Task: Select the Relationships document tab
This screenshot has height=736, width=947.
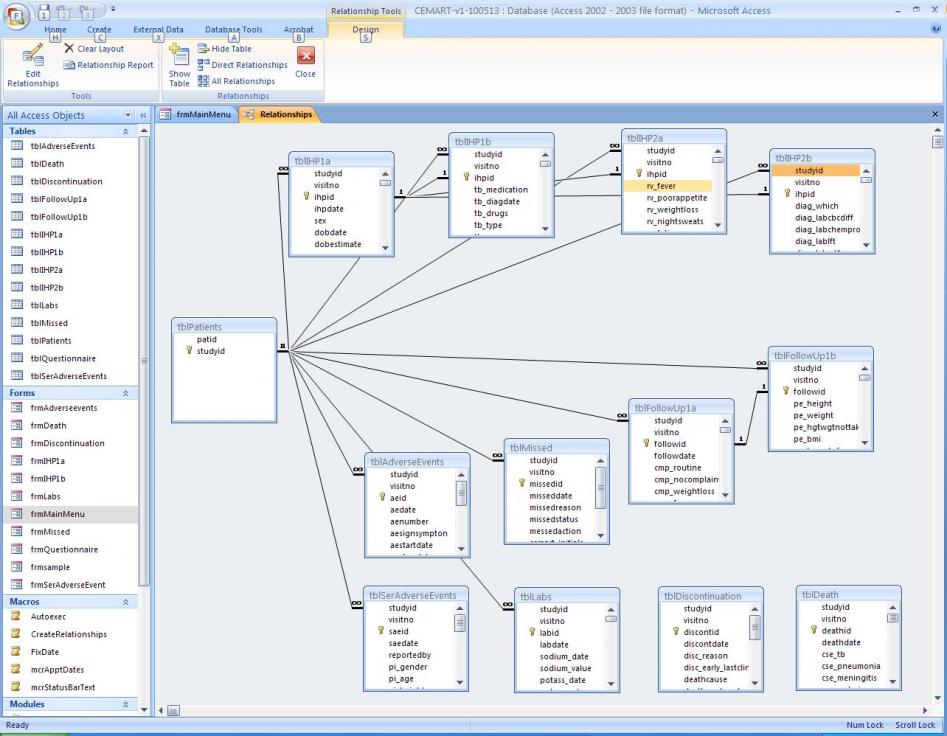Action: click(278, 114)
